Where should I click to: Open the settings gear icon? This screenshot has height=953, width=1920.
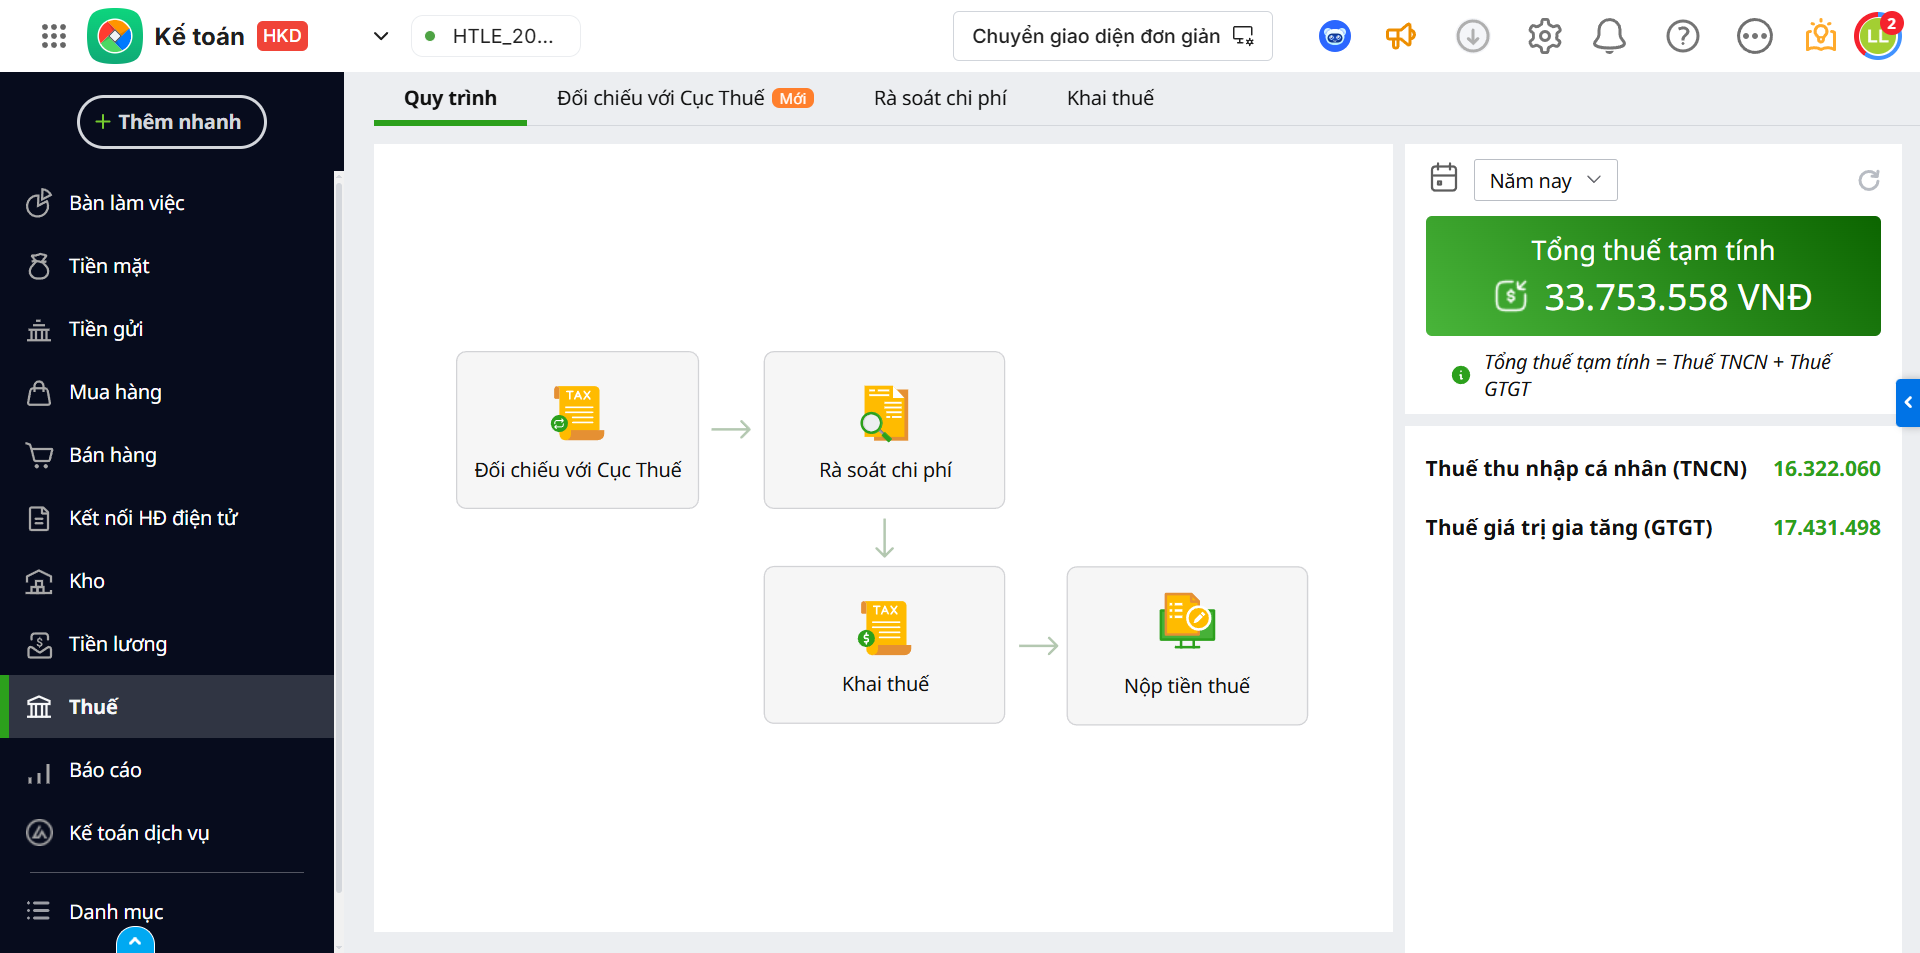tap(1544, 37)
